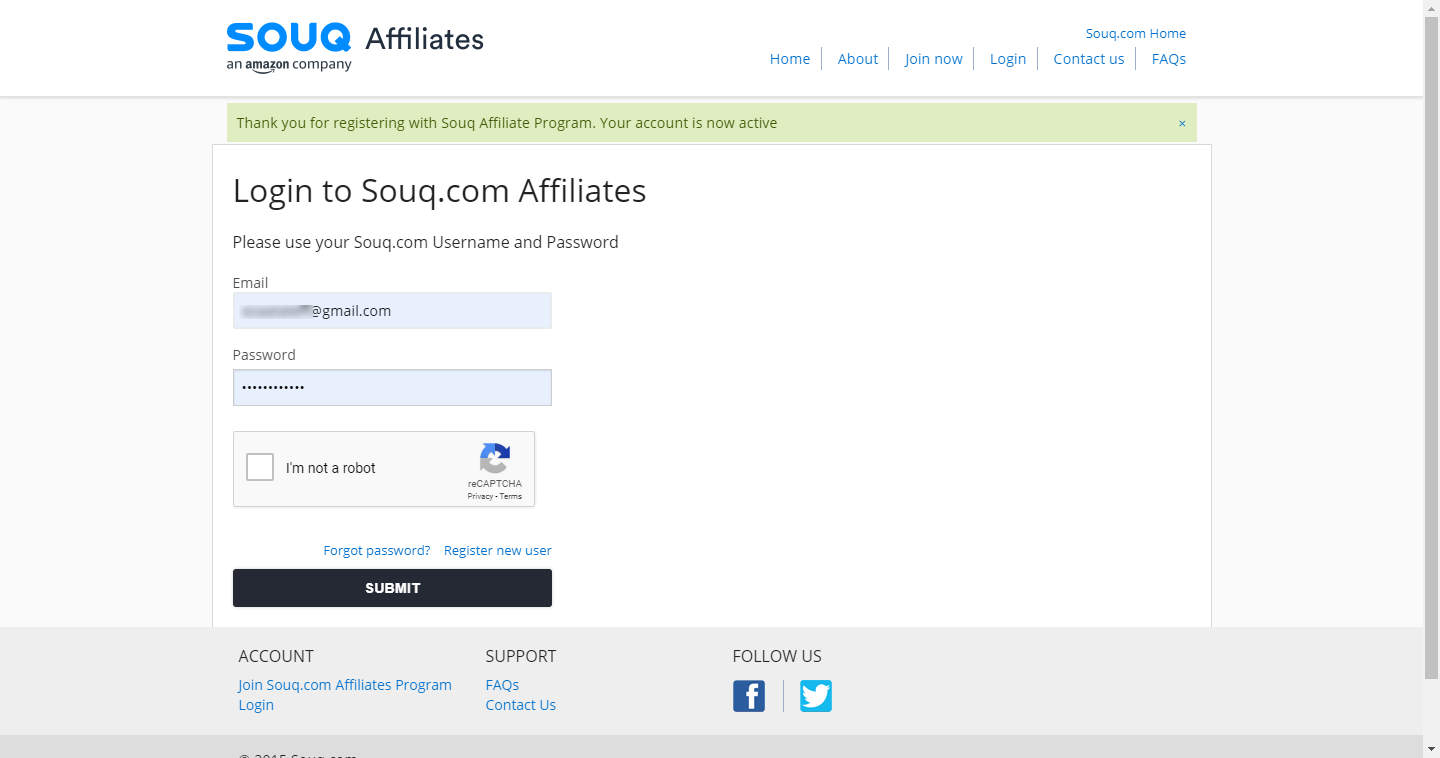This screenshot has width=1440, height=758.
Task: Open Contact us in top navigation
Action: 1089,59
